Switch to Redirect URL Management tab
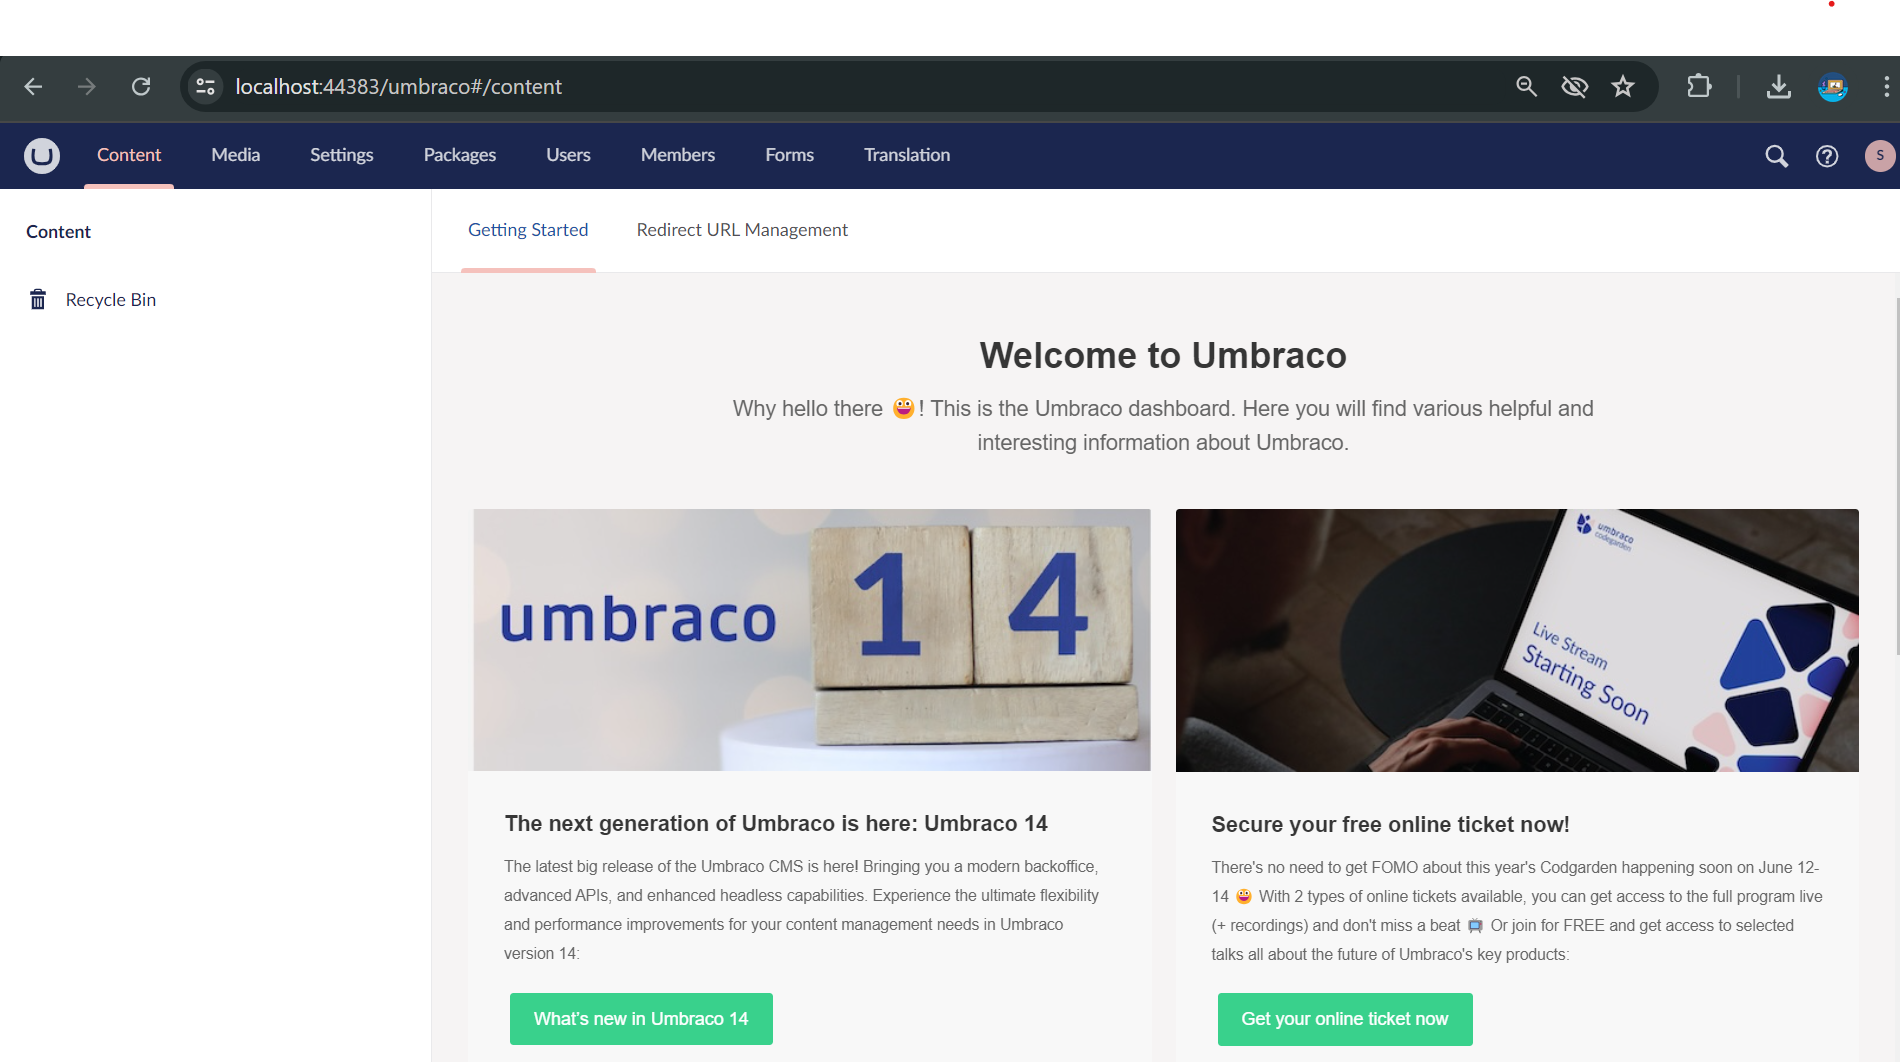Image resolution: width=1900 pixels, height=1062 pixels. tap(742, 231)
